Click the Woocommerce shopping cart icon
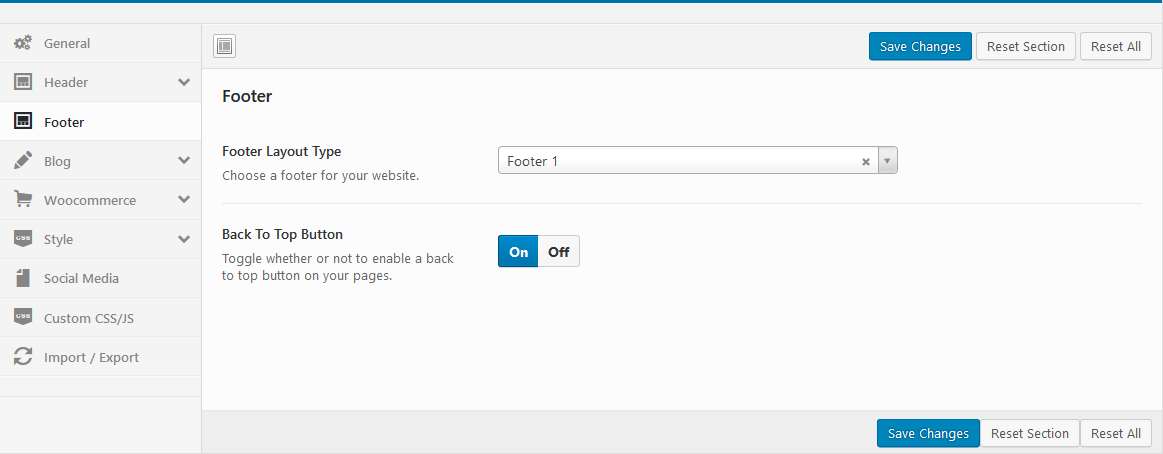Screen dimensions: 1163x454 [22, 200]
